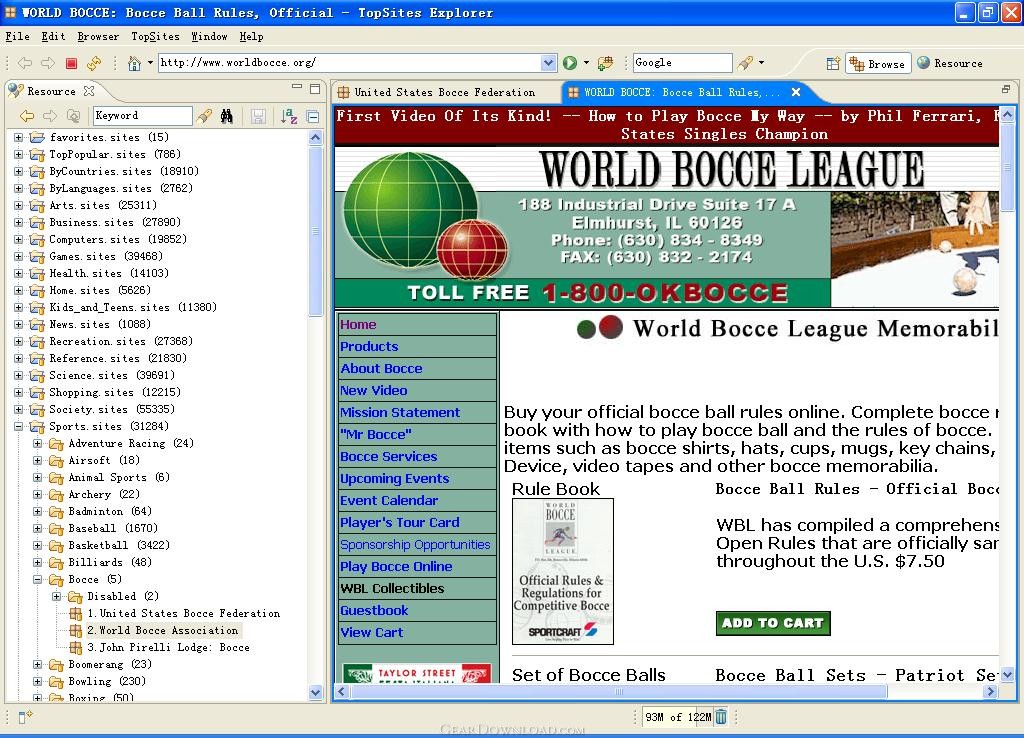
Task: Click in the URL address field
Action: click(350, 63)
